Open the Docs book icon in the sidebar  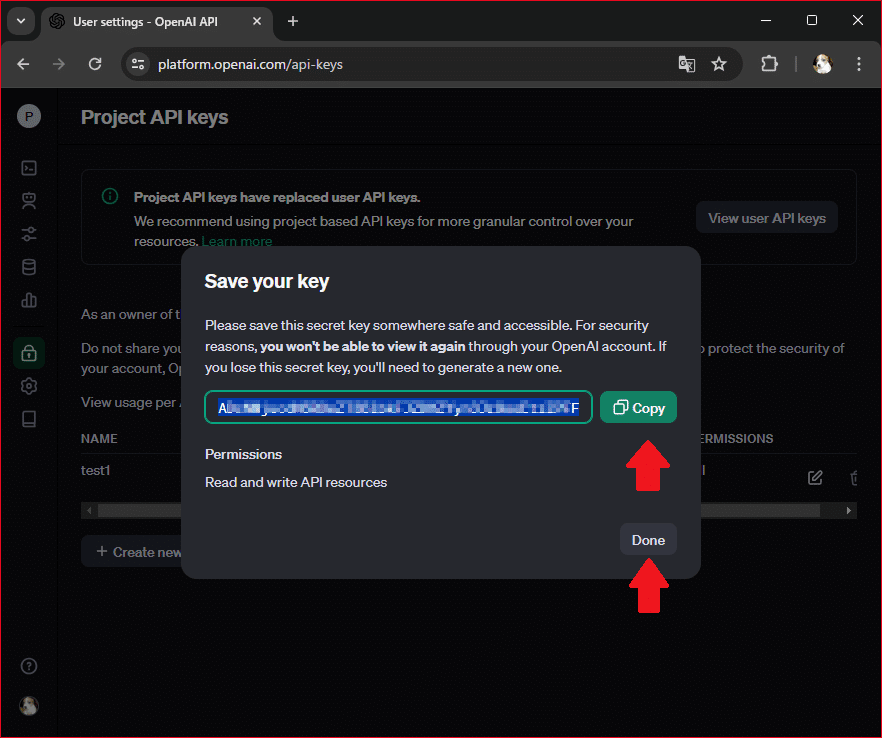click(x=29, y=419)
